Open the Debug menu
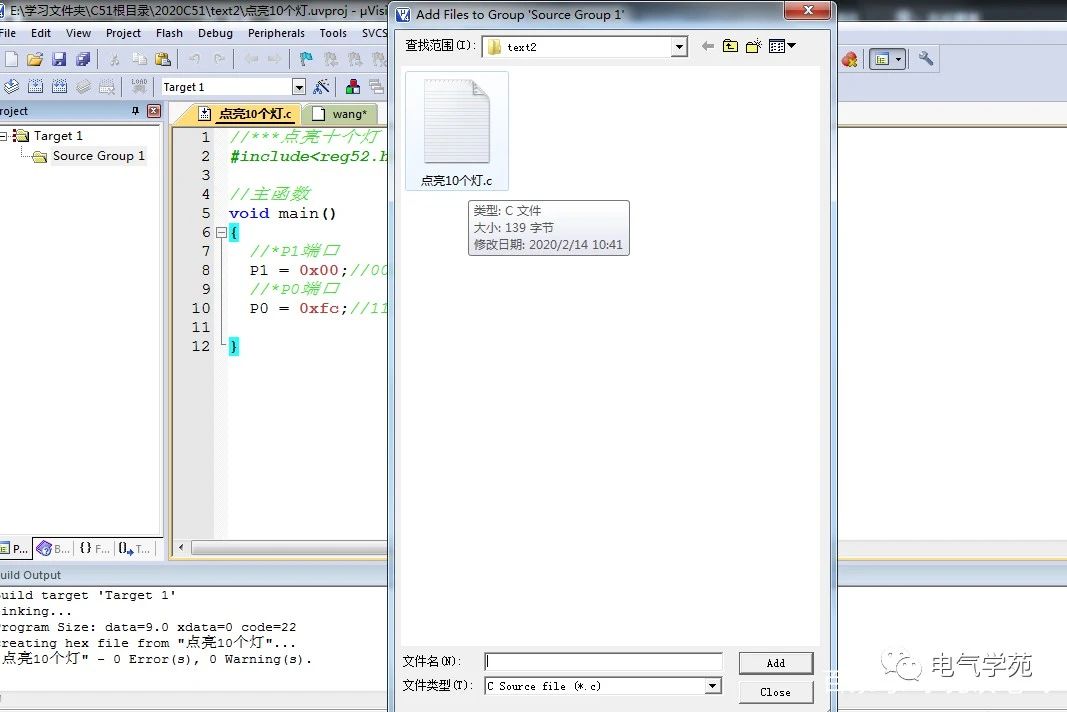The image size is (1067, 712). [215, 33]
